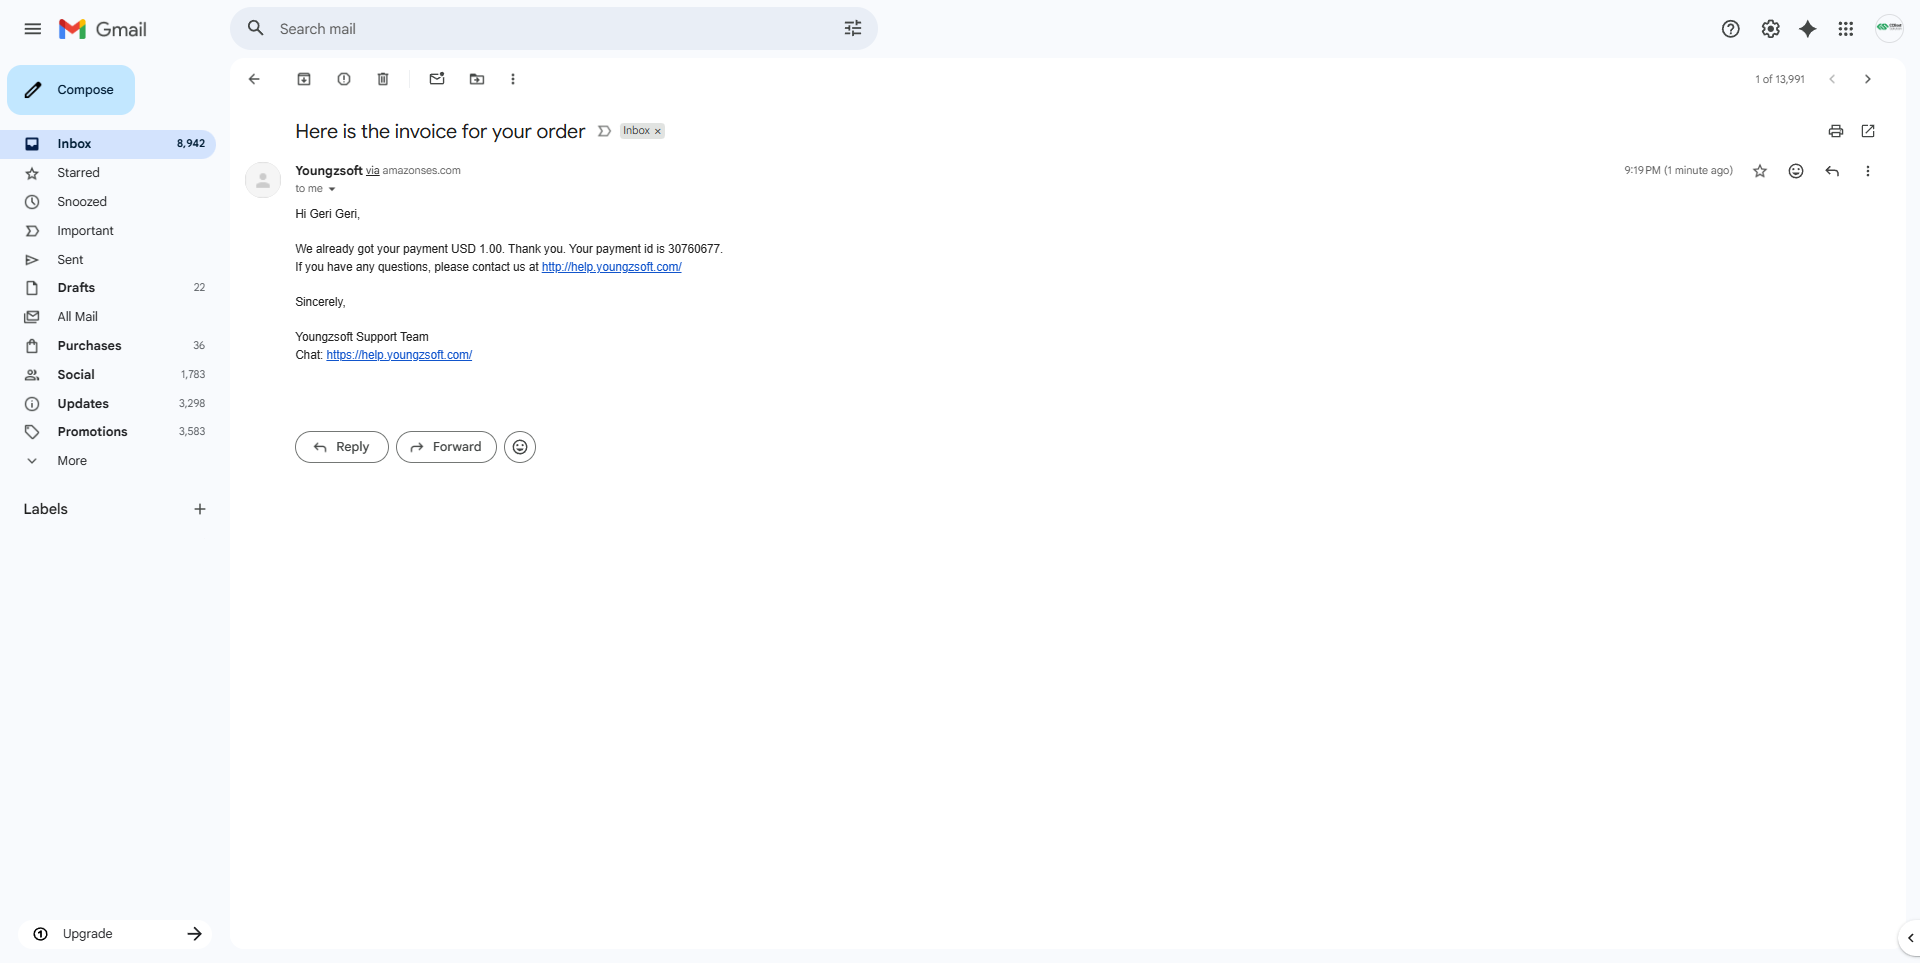Image resolution: width=1920 pixels, height=963 pixels.
Task: Open search options filters
Action: click(852, 28)
